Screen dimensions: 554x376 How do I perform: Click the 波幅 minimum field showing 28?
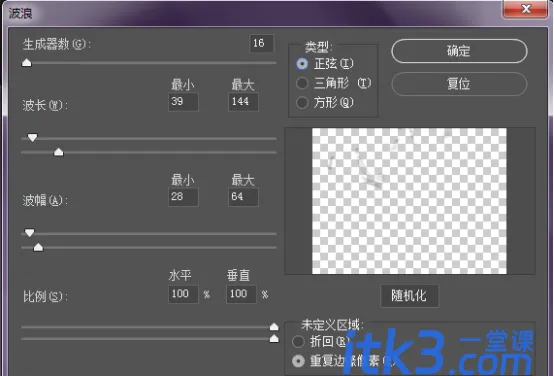[x=183, y=197]
